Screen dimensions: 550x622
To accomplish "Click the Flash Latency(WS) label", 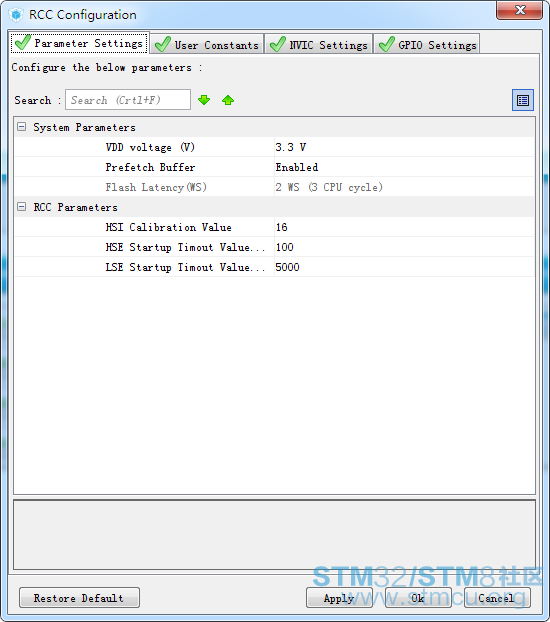I will (x=156, y=187).
